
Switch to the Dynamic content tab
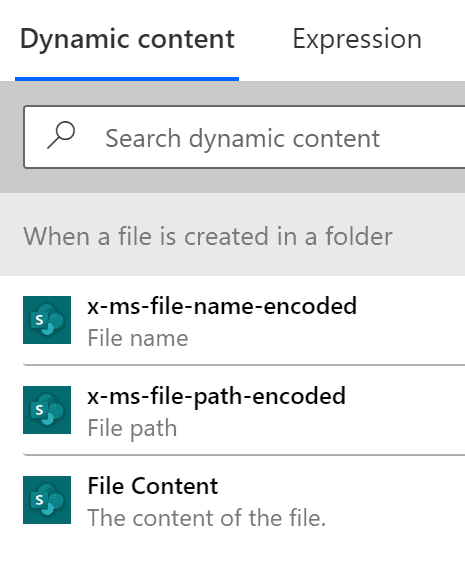click(127, 39)
